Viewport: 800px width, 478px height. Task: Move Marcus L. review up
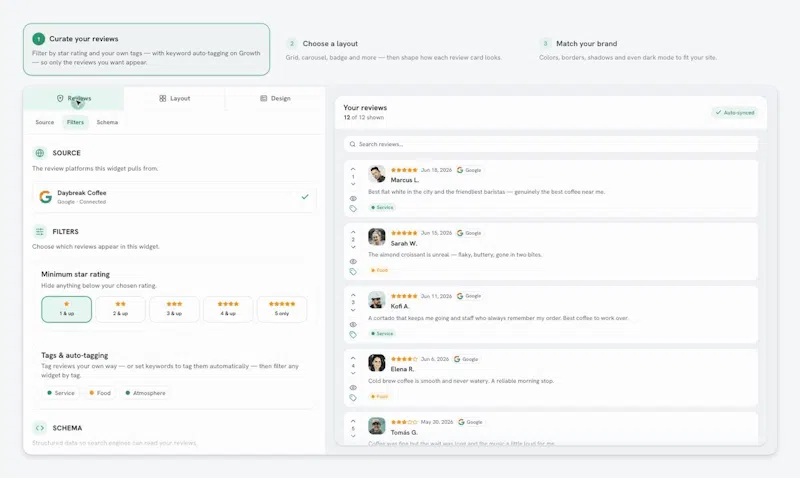(x=353, y=169)
